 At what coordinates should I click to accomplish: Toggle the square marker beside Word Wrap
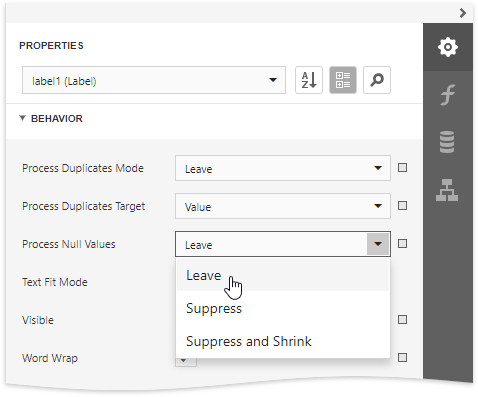[x=402, y=358]
